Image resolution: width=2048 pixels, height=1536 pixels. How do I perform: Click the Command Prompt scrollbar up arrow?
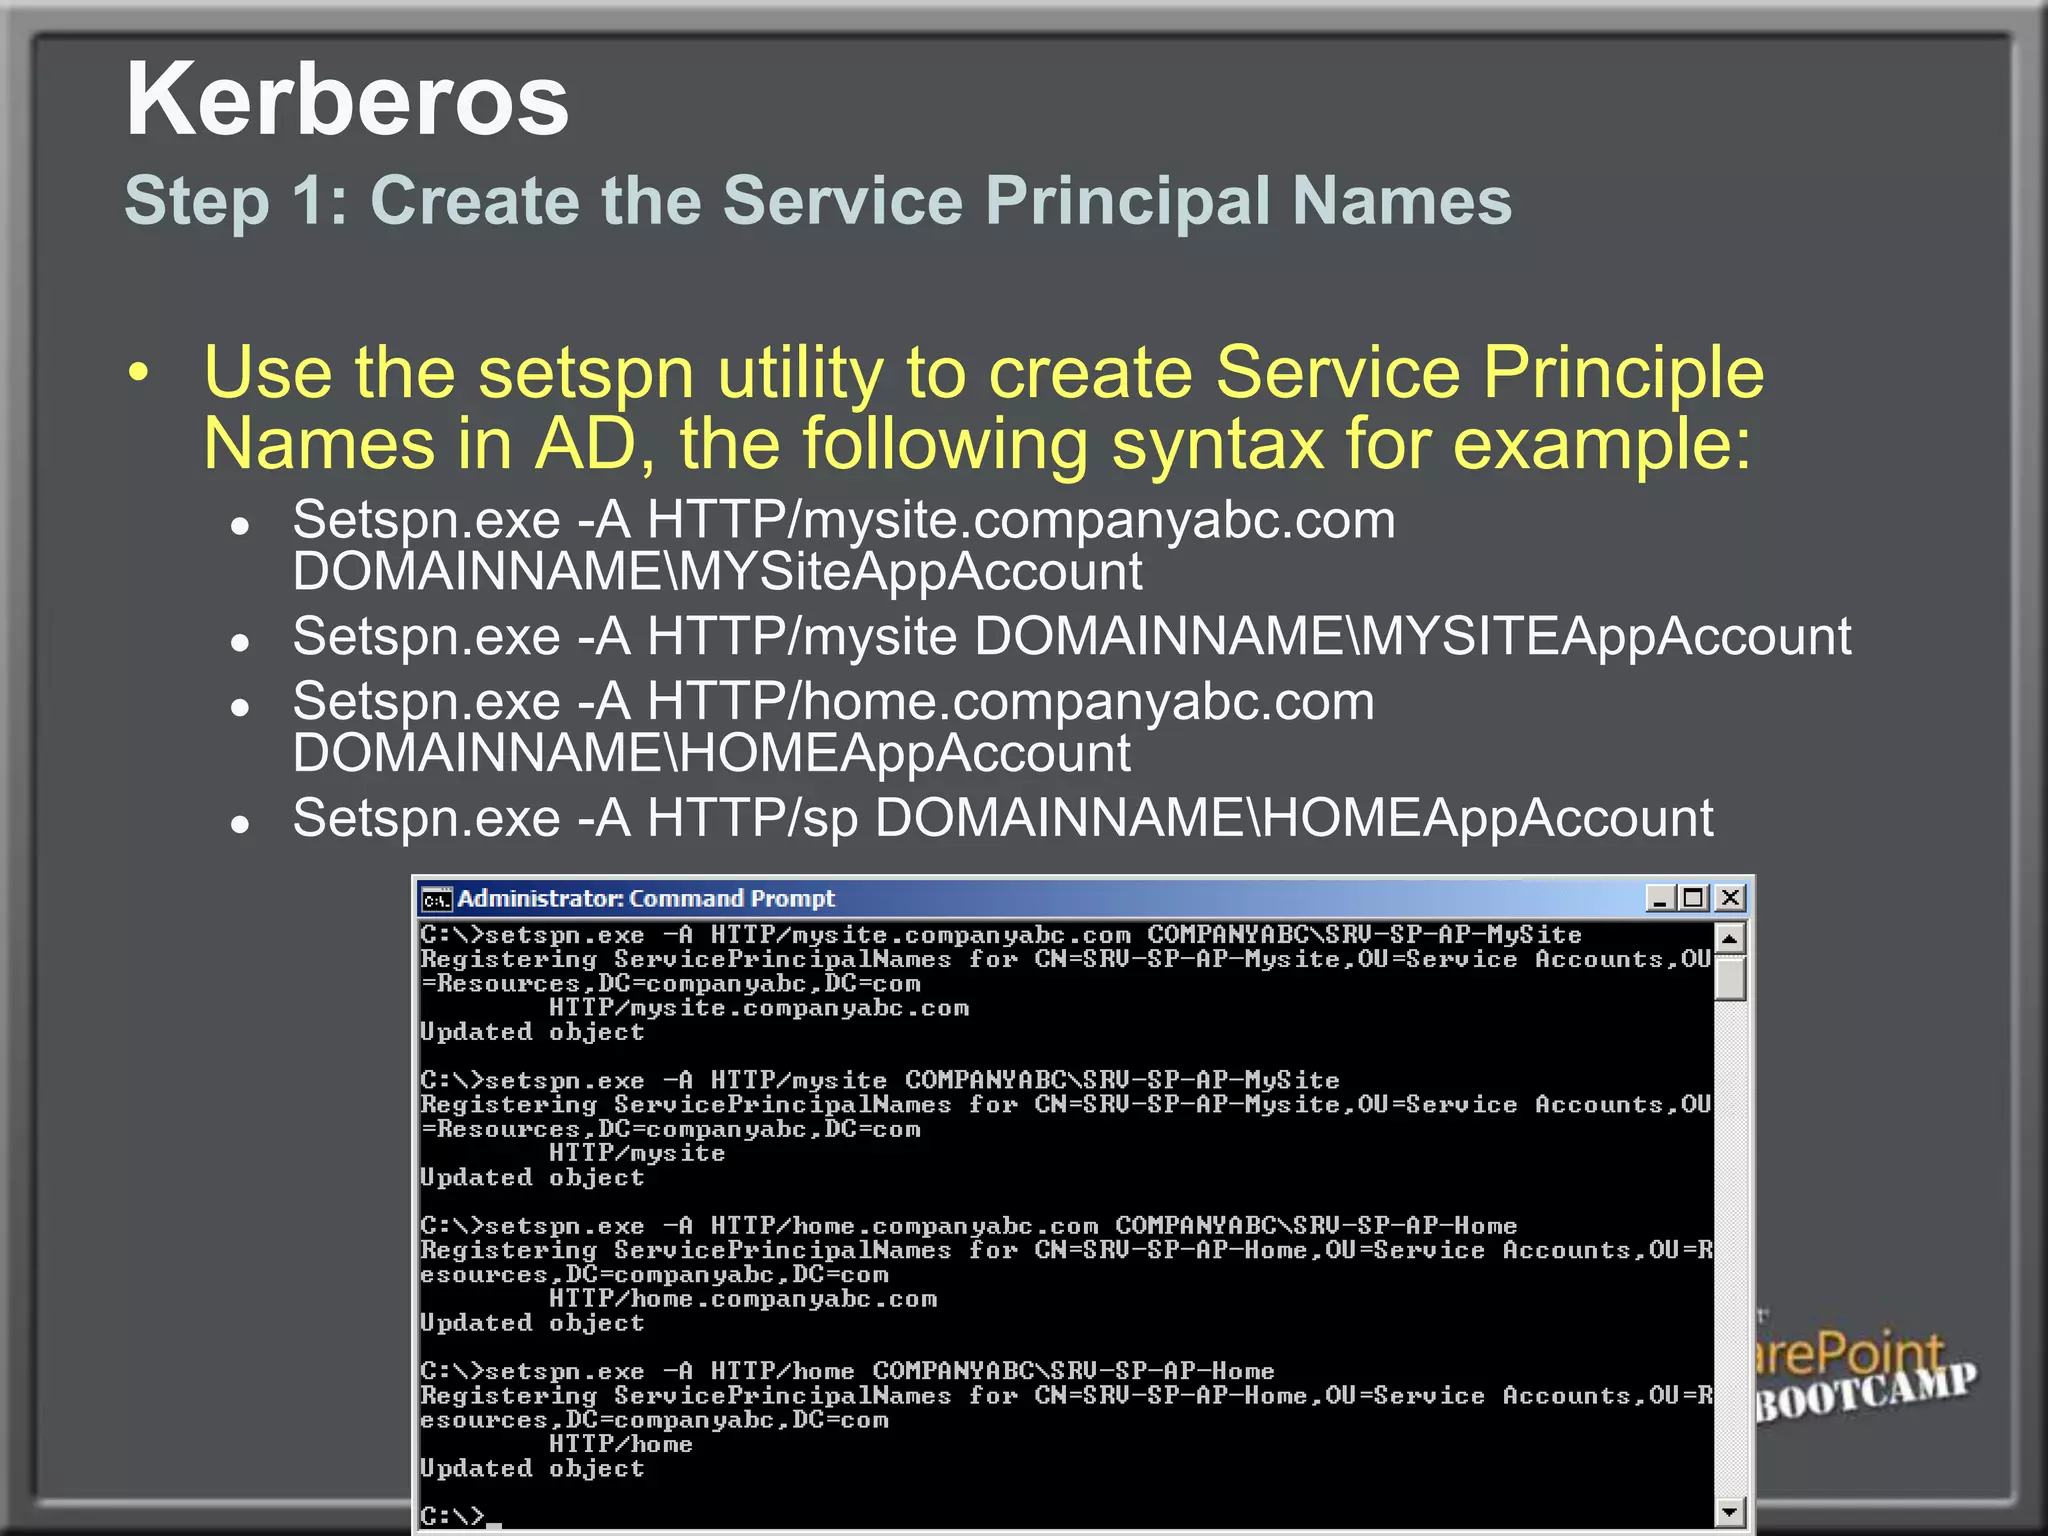(x=1730, y=939)
